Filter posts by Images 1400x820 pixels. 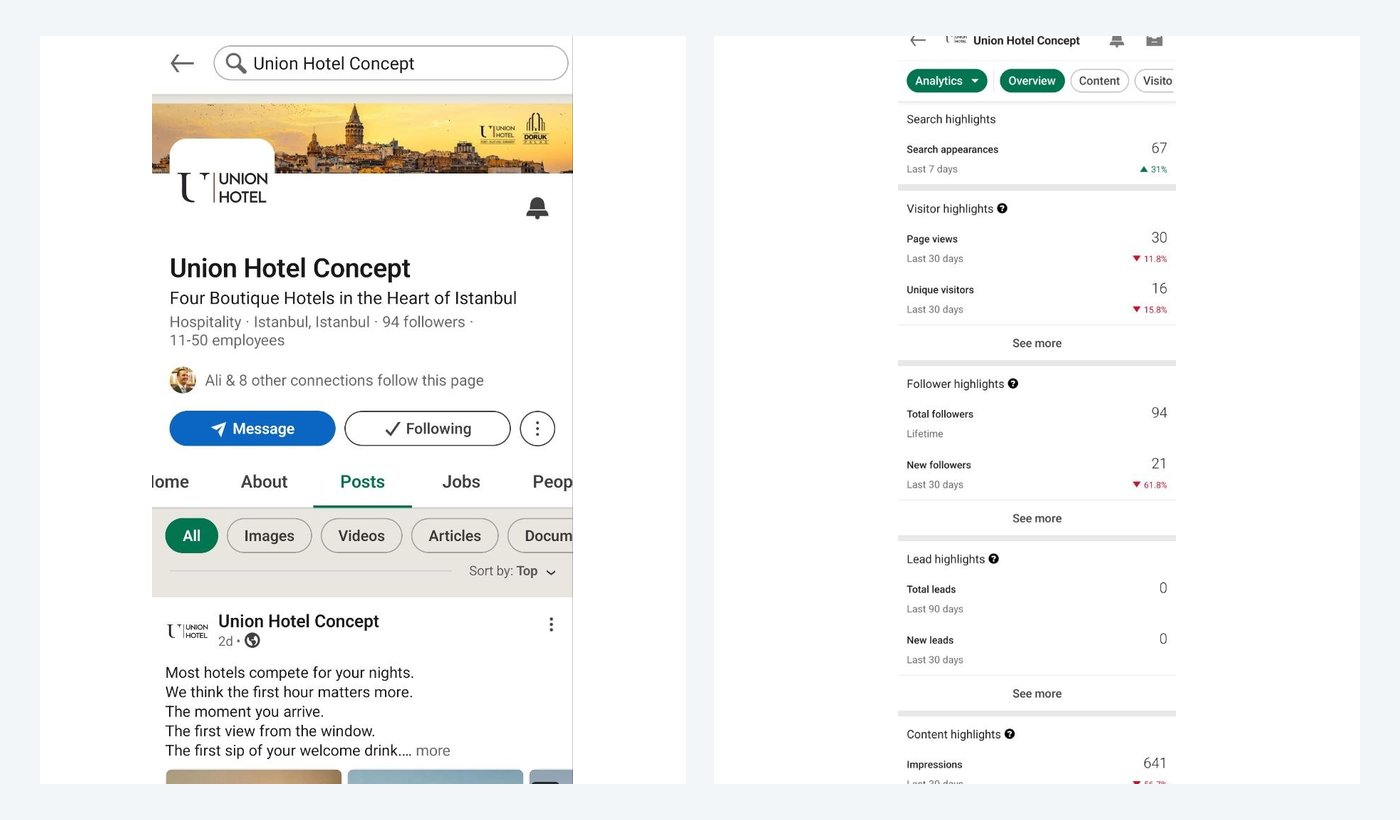pyautogui.click(x=269, y=536)
